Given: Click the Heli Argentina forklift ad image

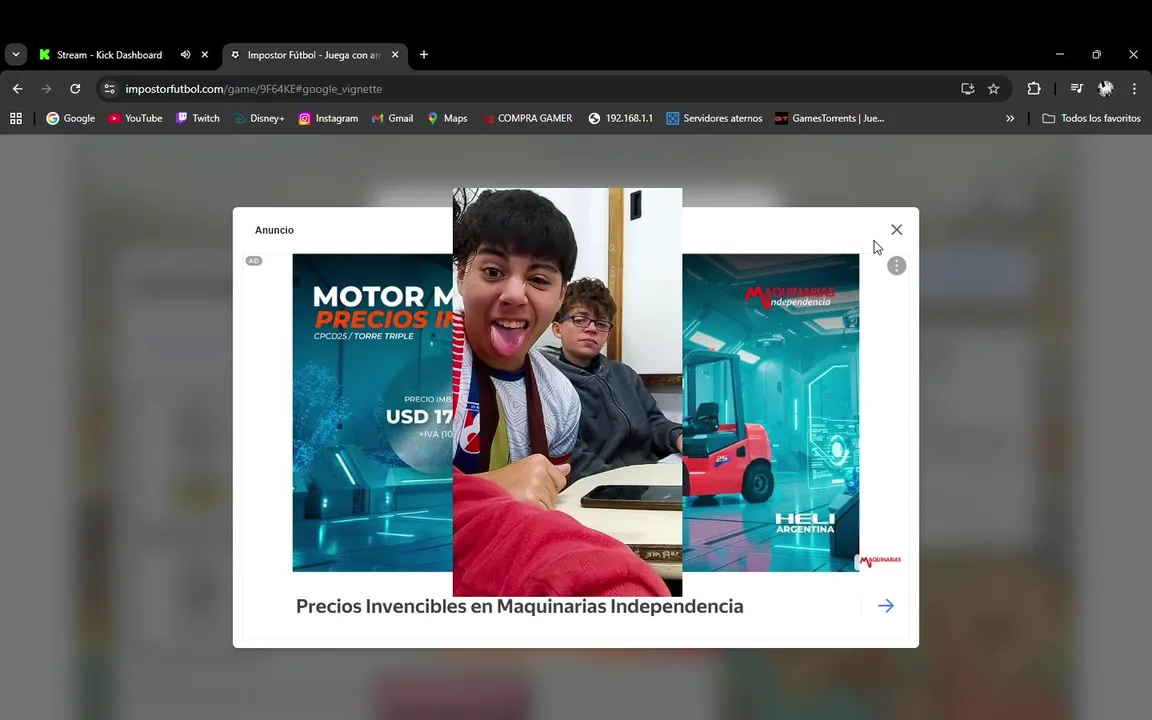Looking at the screenshot, I should click(x=771, y=412).
